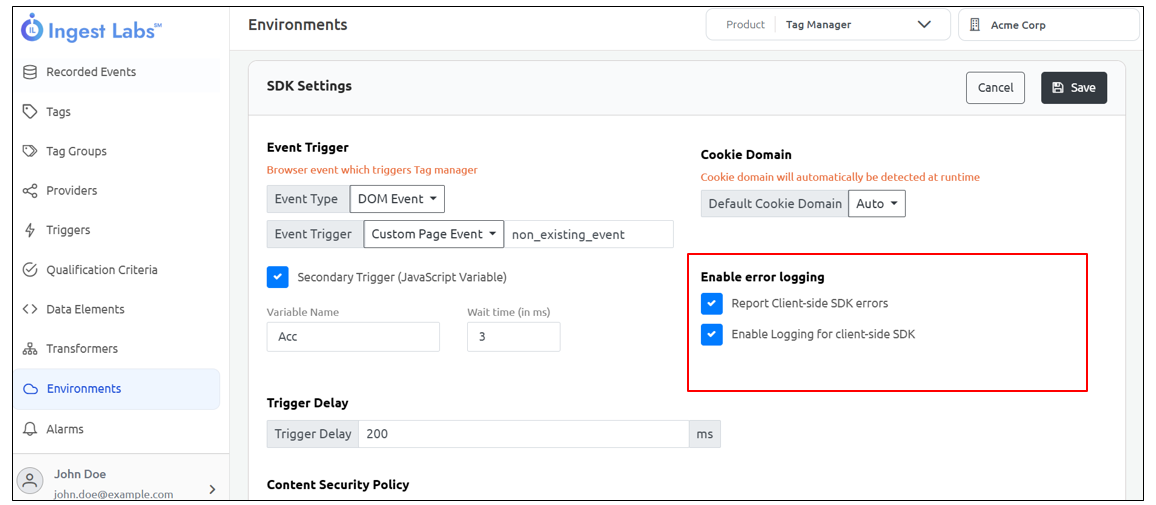Open the DOM Event type dropdown
The width and height of the screenshot is (1156, 505).
click(397, 199)
